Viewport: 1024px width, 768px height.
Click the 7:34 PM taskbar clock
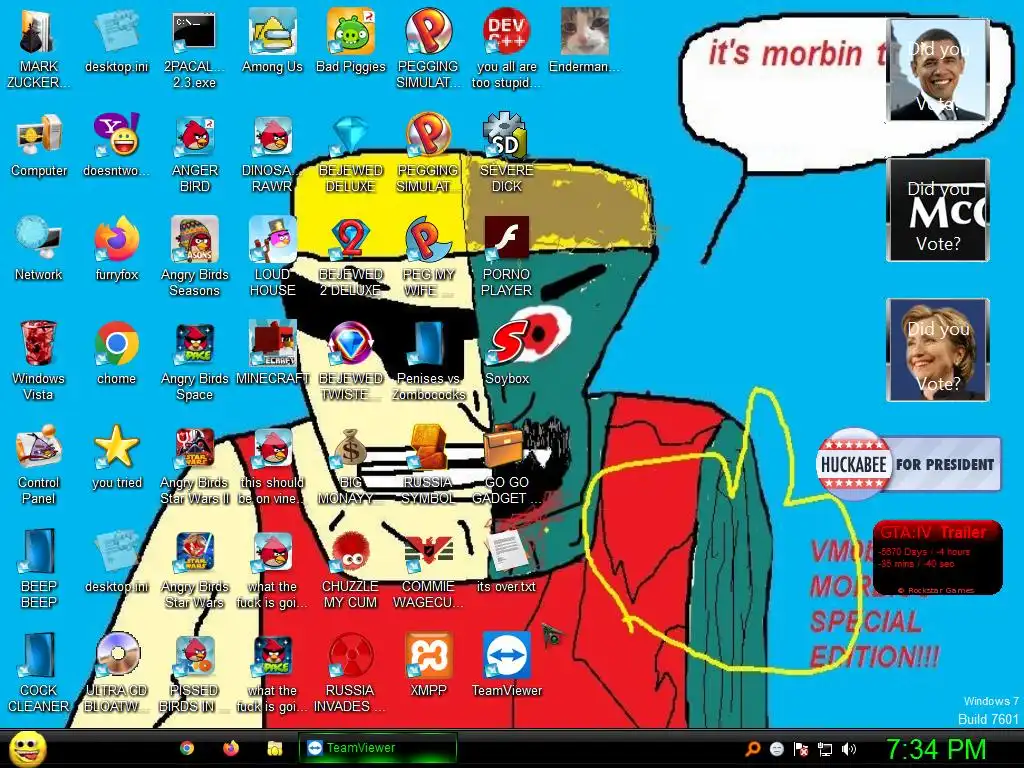coord(936,749)
